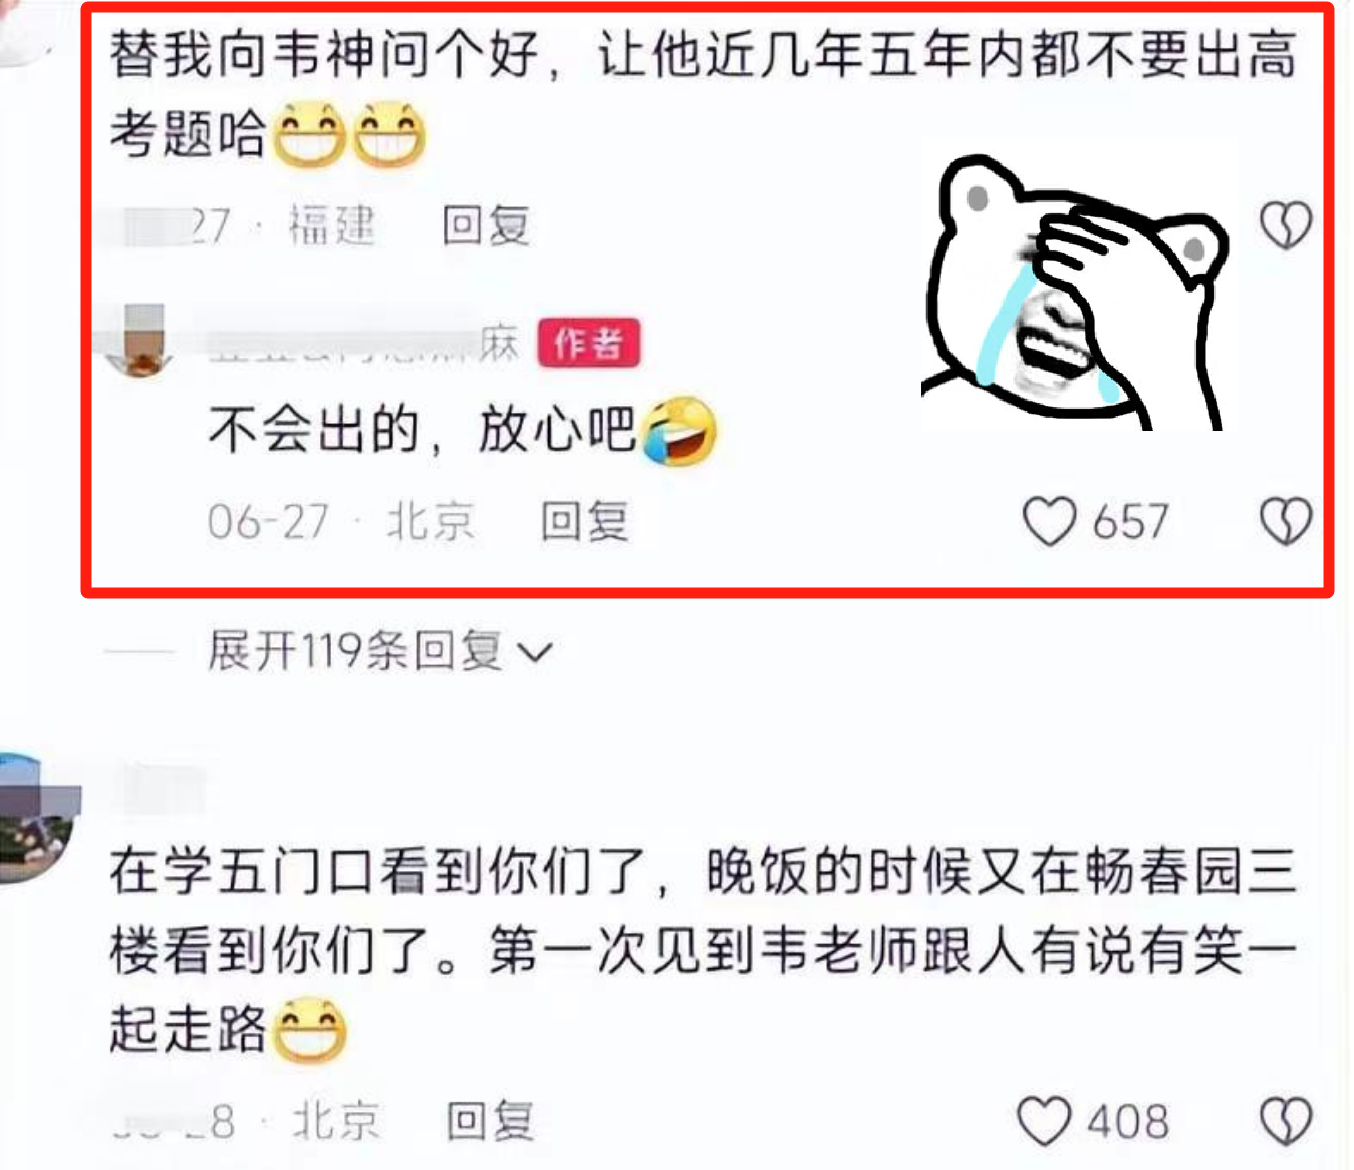
Task: Tap the laughing-crying emoji after 放心吧
Action: [x=678, y=431]
